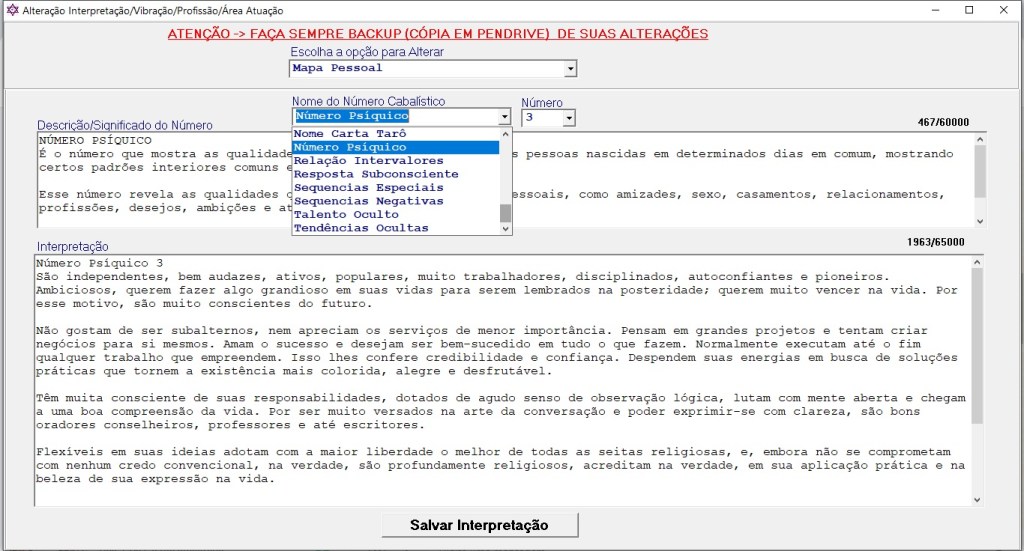Select 'Relação Intervalores' list option
Image resolution: width=1024 pixels, height=551 pixels.
click(x=355, y=161)
